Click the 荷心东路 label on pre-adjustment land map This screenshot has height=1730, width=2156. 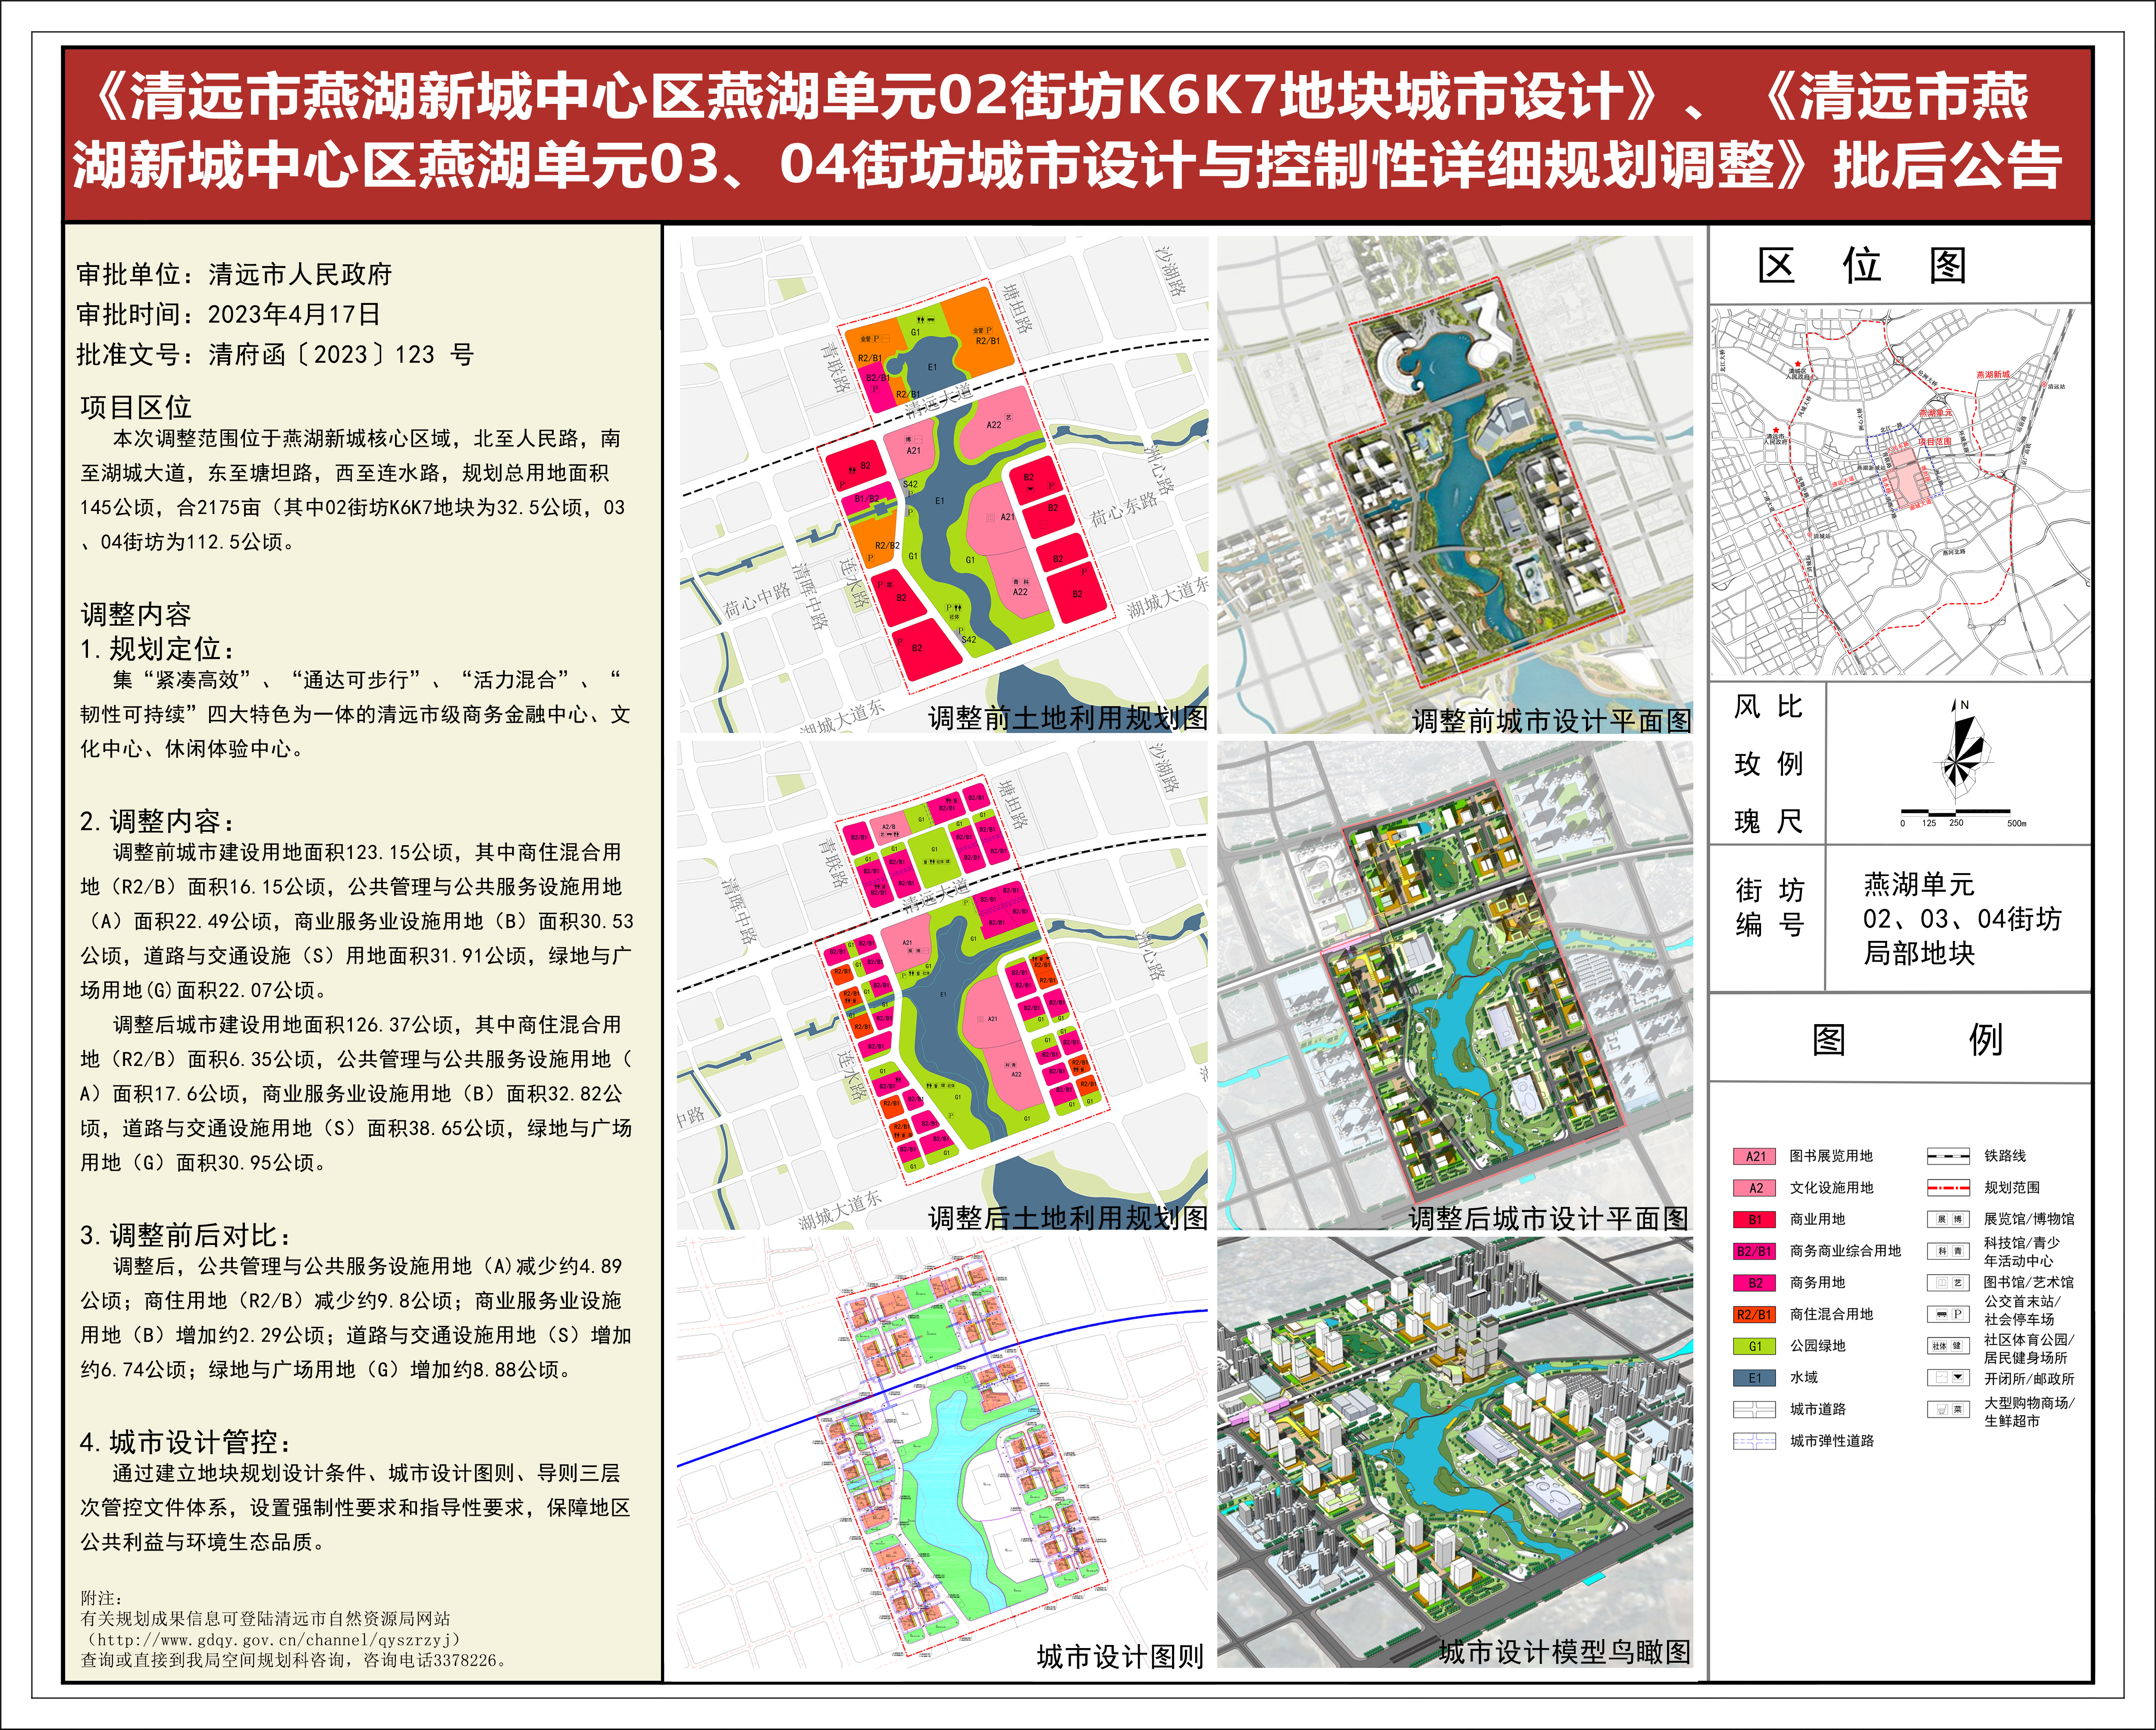(x=1124, y=509)
